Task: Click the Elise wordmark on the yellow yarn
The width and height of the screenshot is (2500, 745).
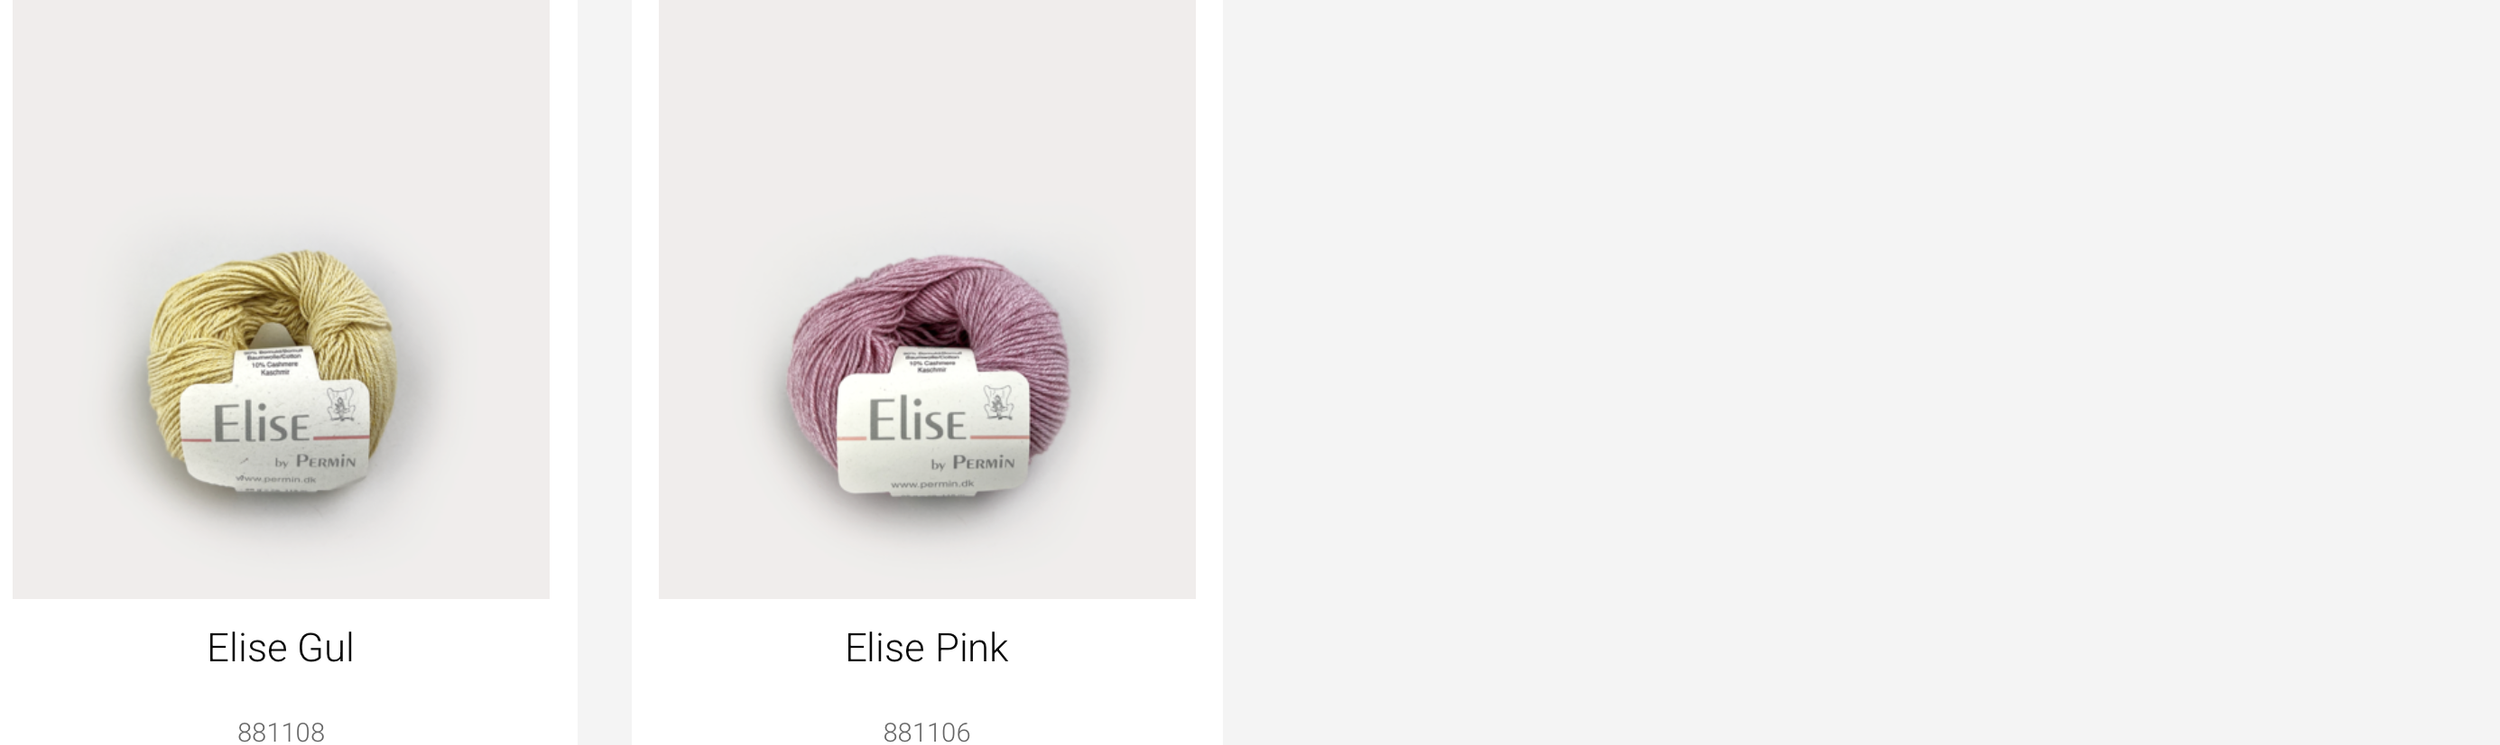Action: [262, 424]
